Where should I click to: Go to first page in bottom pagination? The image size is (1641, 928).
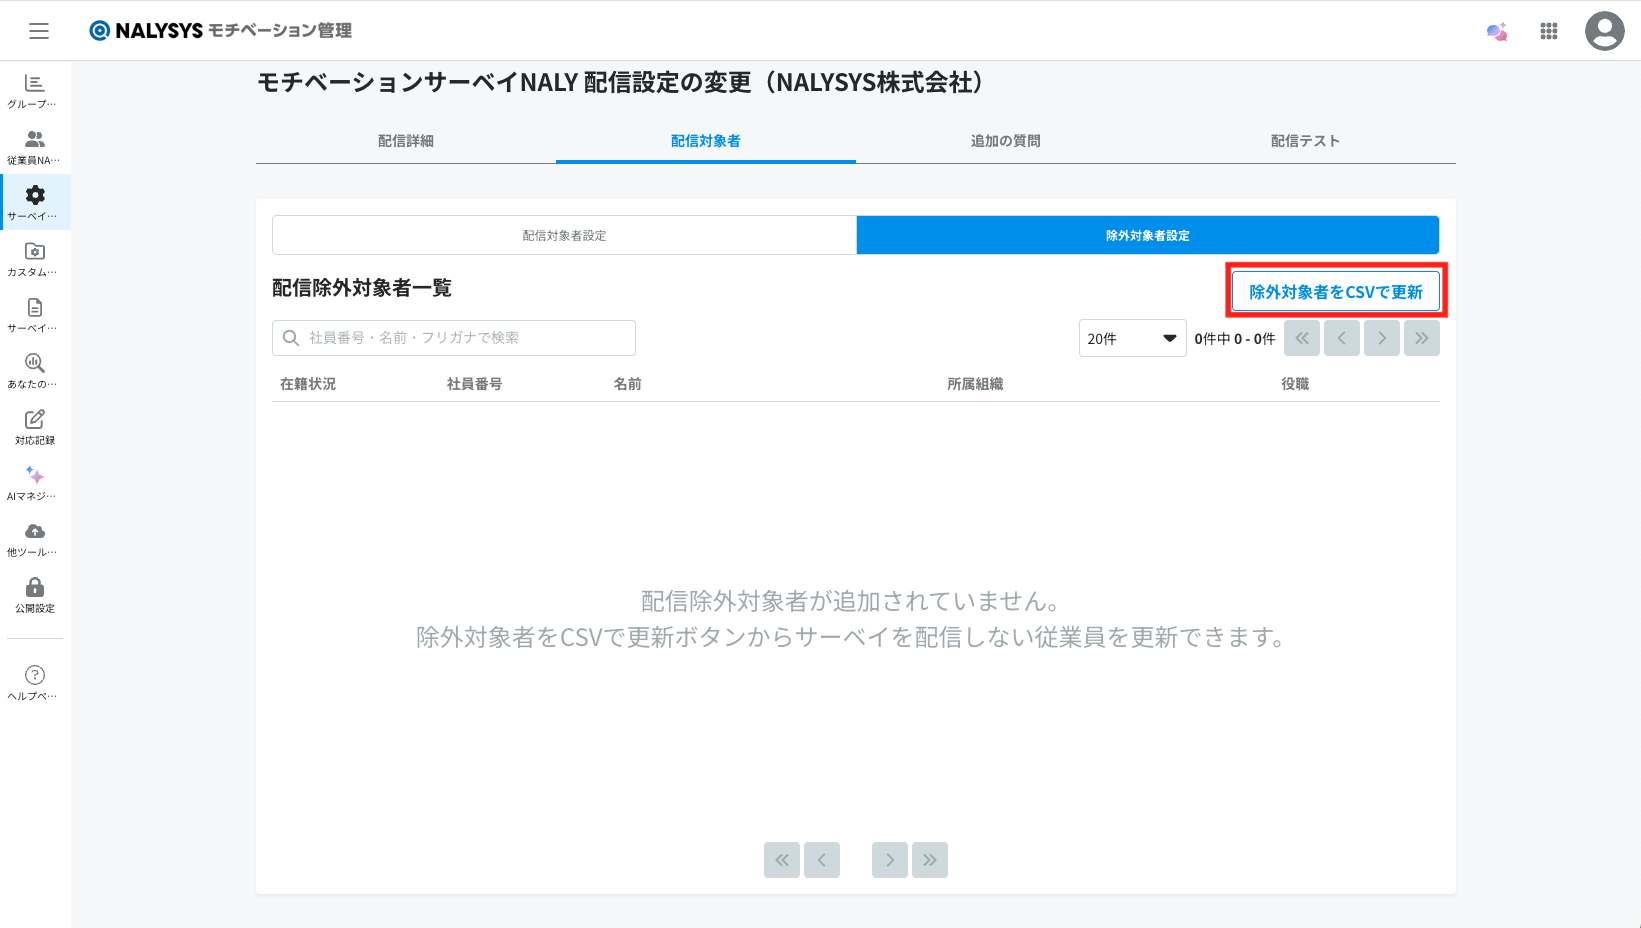pyautogui.click(x=782, y=860)
